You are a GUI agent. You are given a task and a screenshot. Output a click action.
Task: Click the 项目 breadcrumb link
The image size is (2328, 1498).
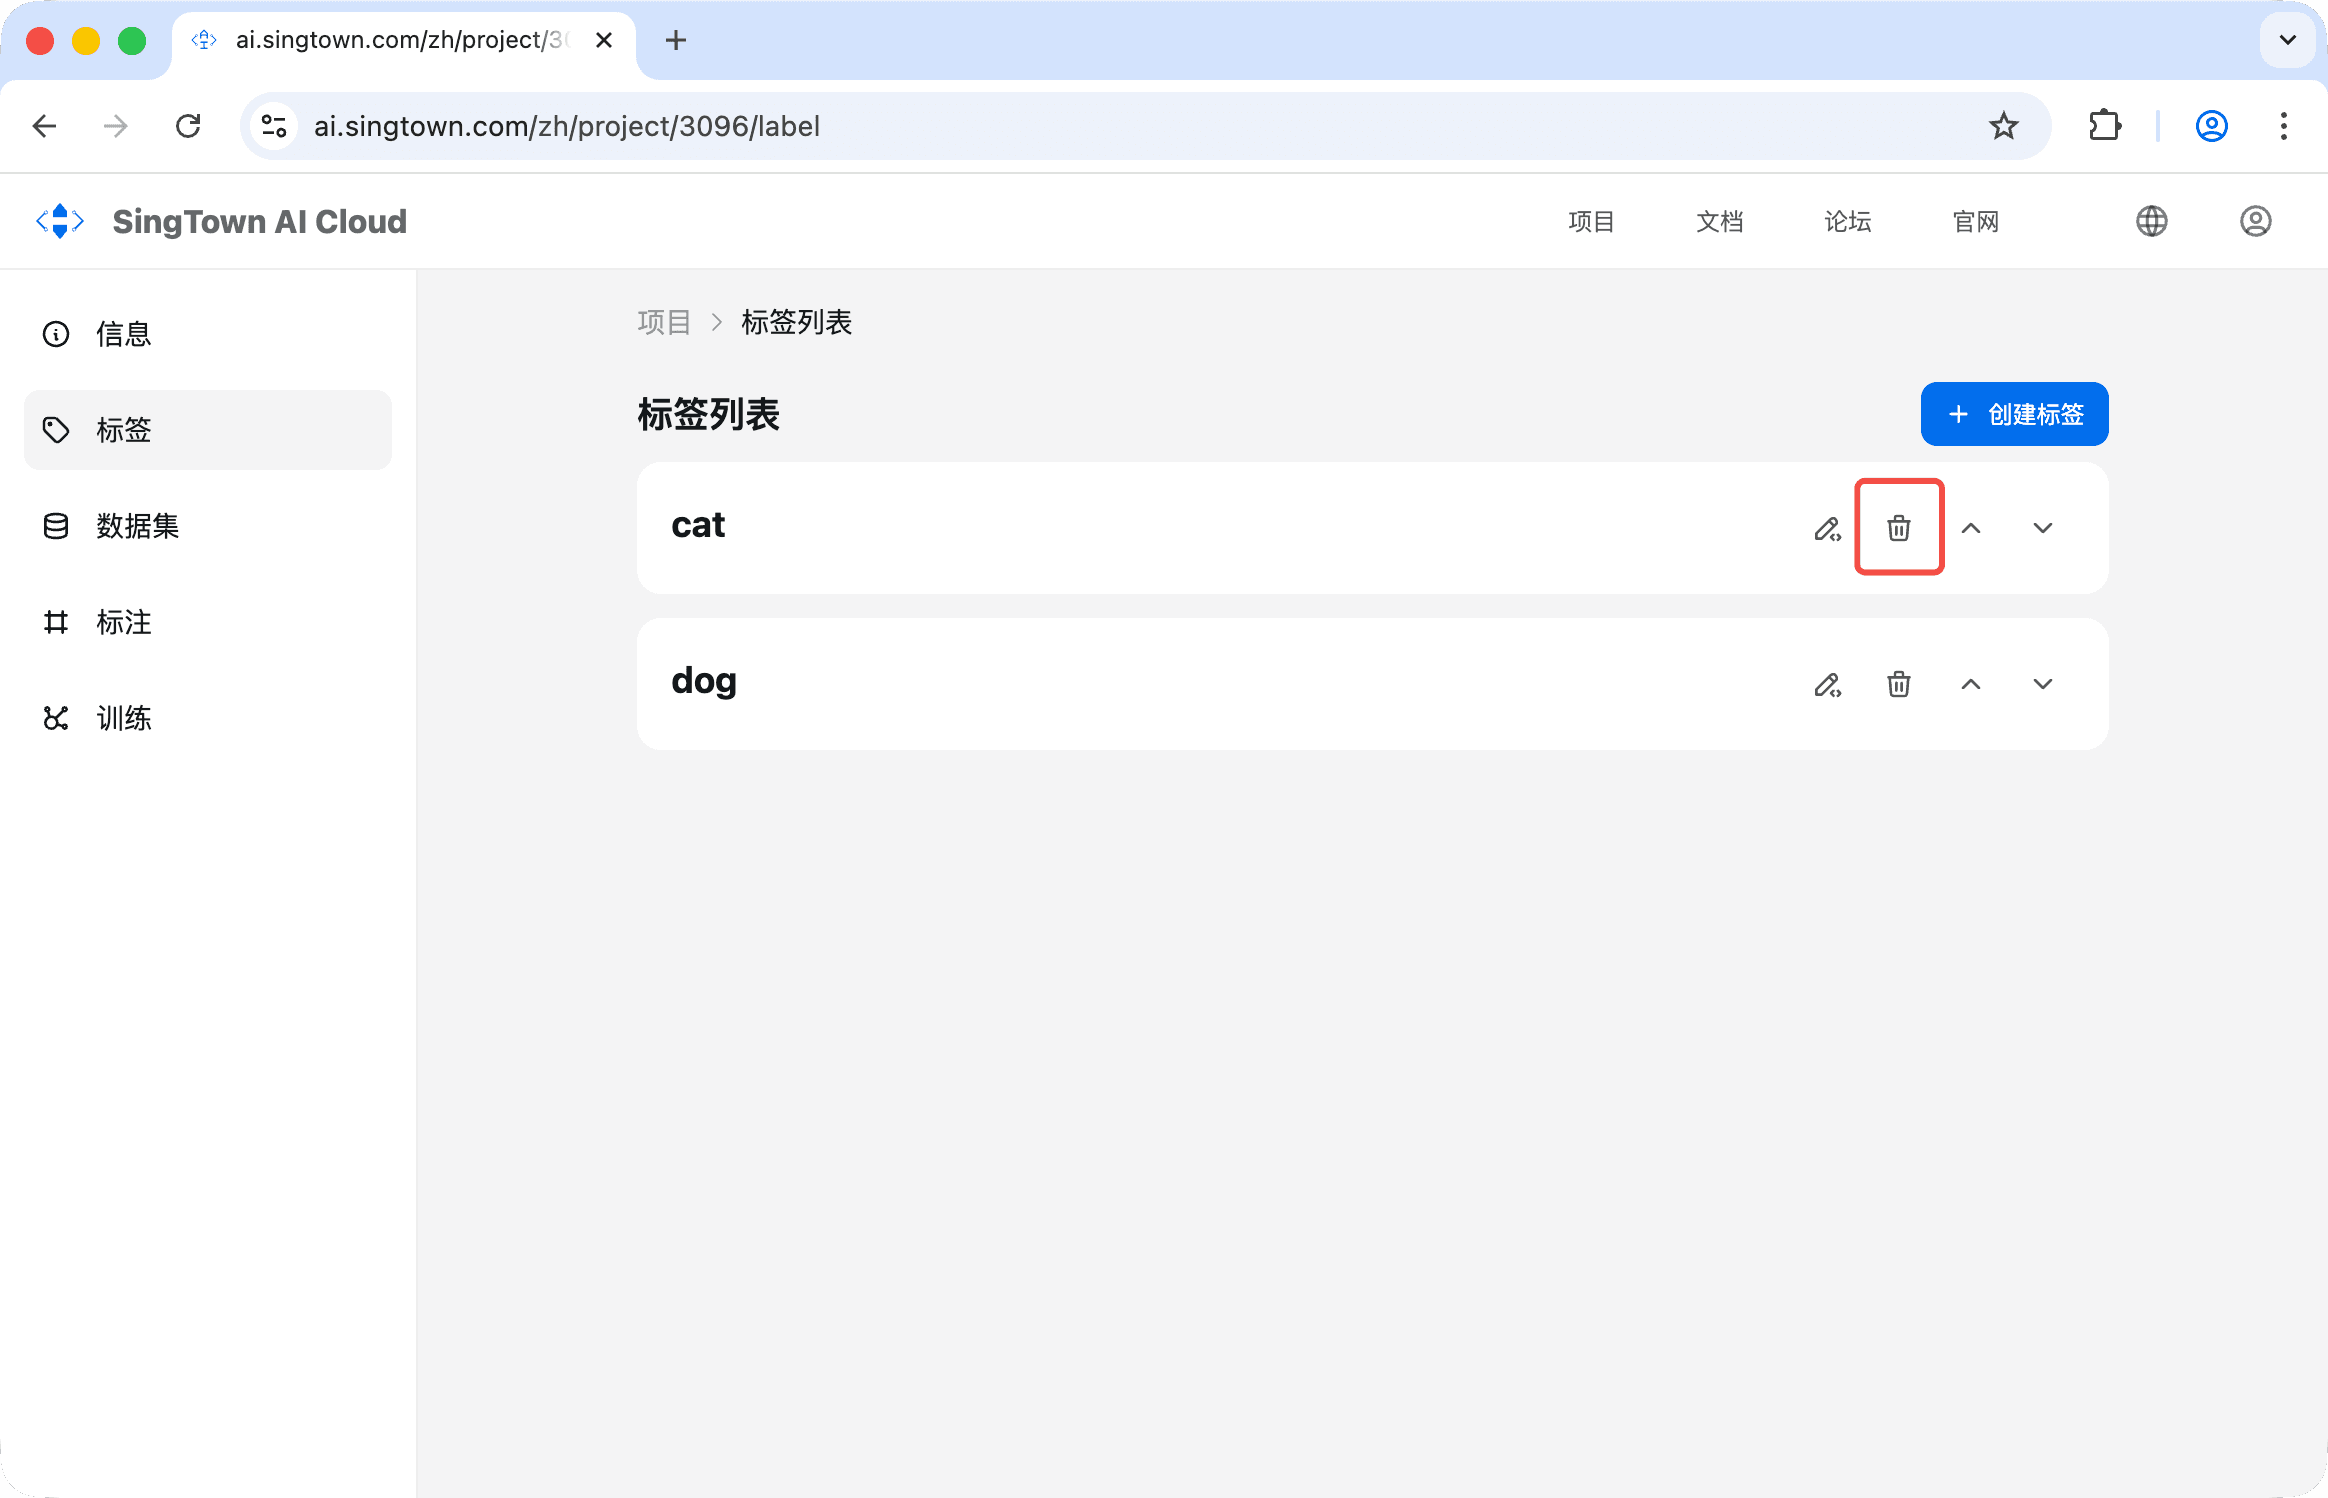[x=664, y=322]
